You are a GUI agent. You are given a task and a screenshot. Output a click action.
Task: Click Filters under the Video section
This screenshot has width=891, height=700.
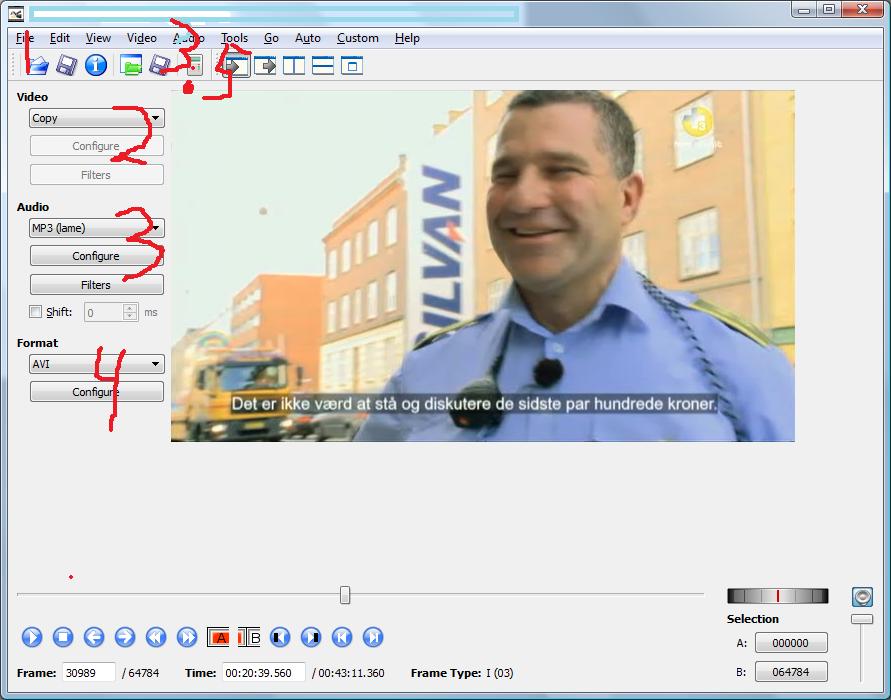[x=97, y=175]
